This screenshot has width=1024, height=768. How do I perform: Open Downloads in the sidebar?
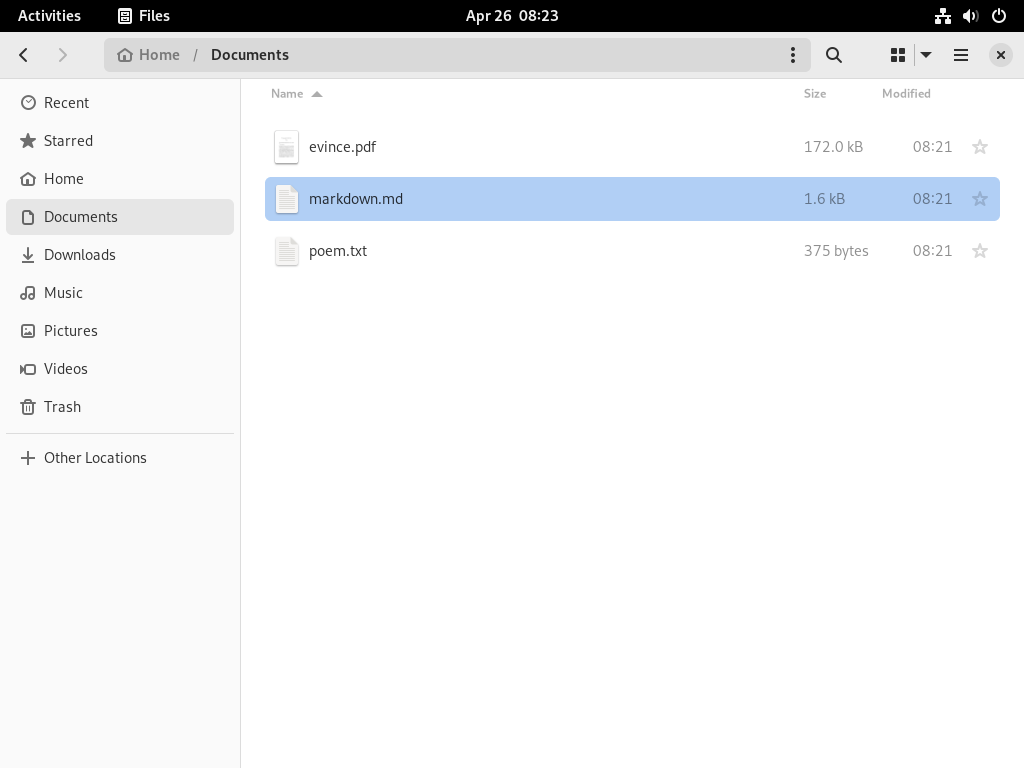pyautogui.click(x=120, y=255)
